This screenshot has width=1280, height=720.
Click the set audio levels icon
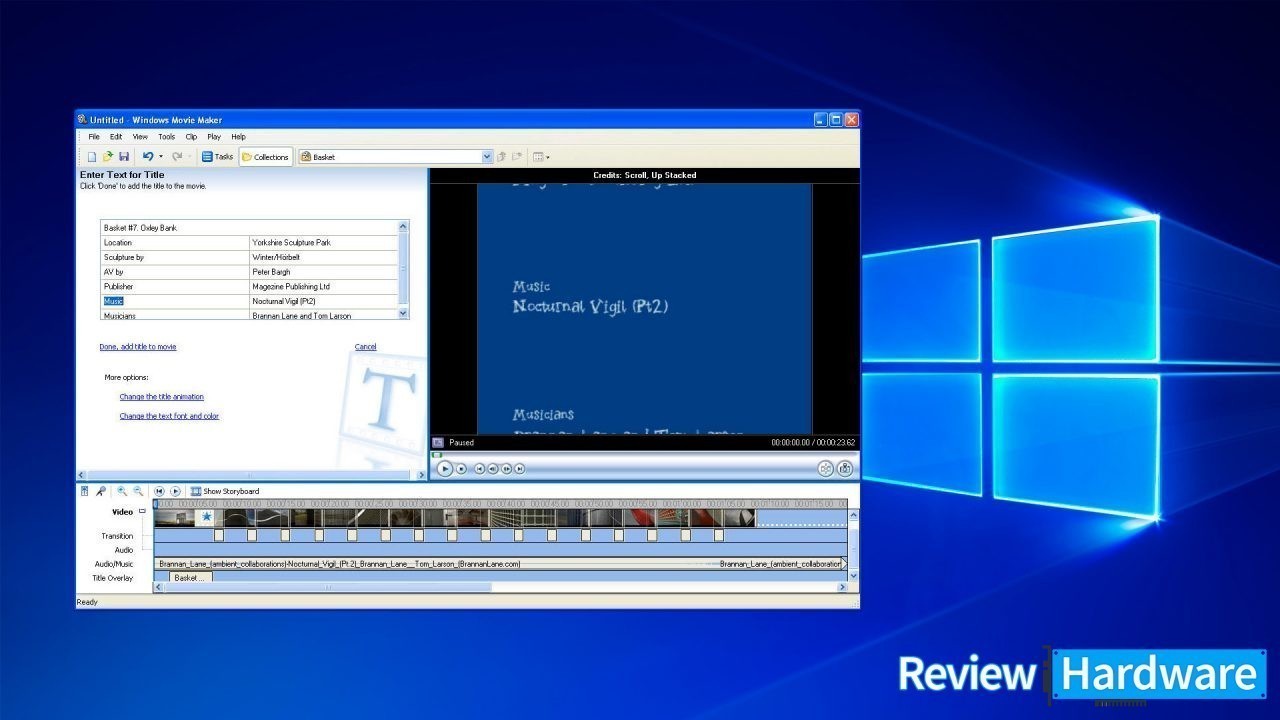85,491
